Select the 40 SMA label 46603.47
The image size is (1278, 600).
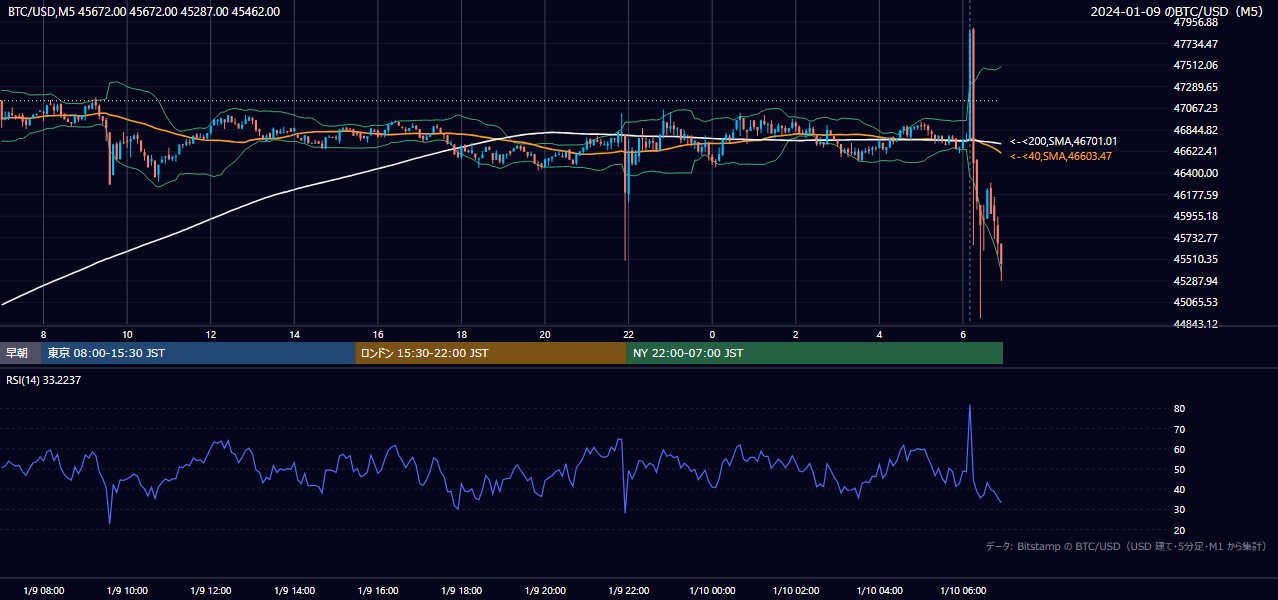(1061, 156)
